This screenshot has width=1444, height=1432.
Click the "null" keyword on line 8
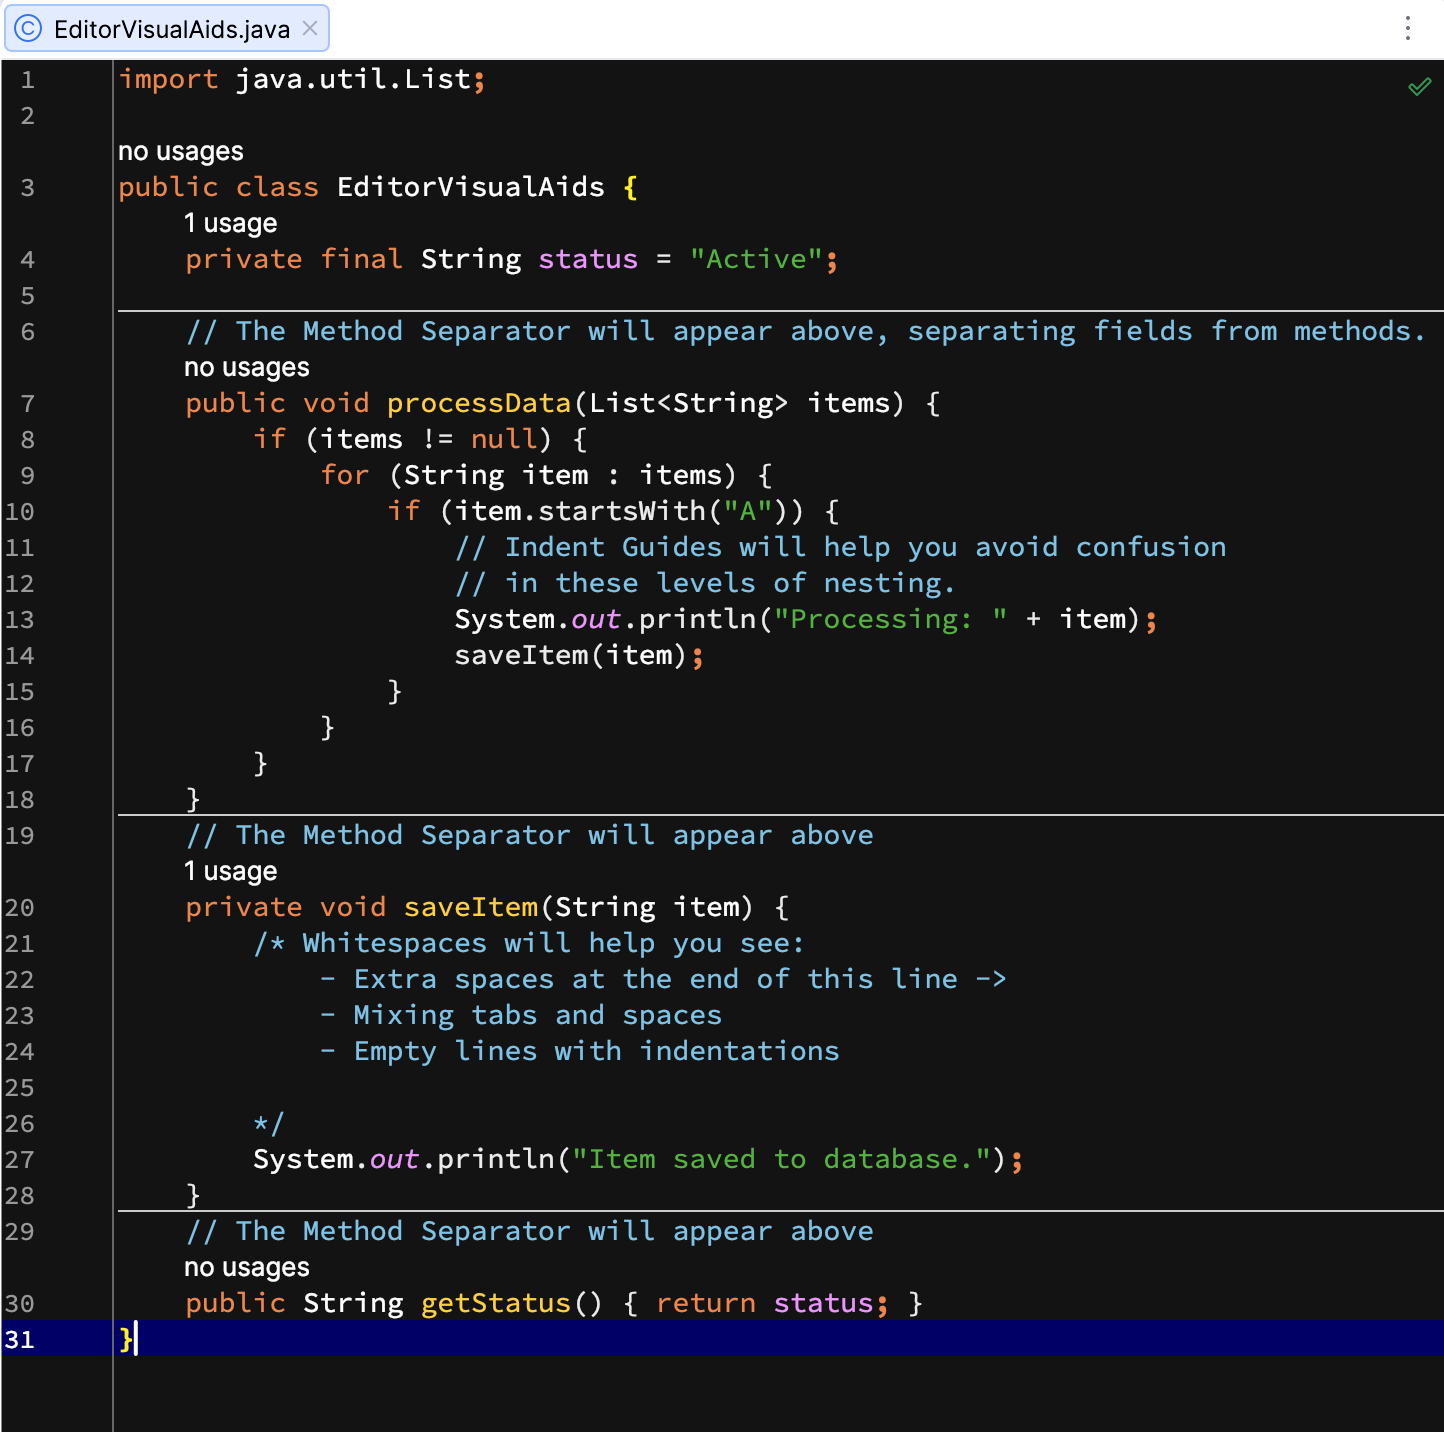point(504,439)
